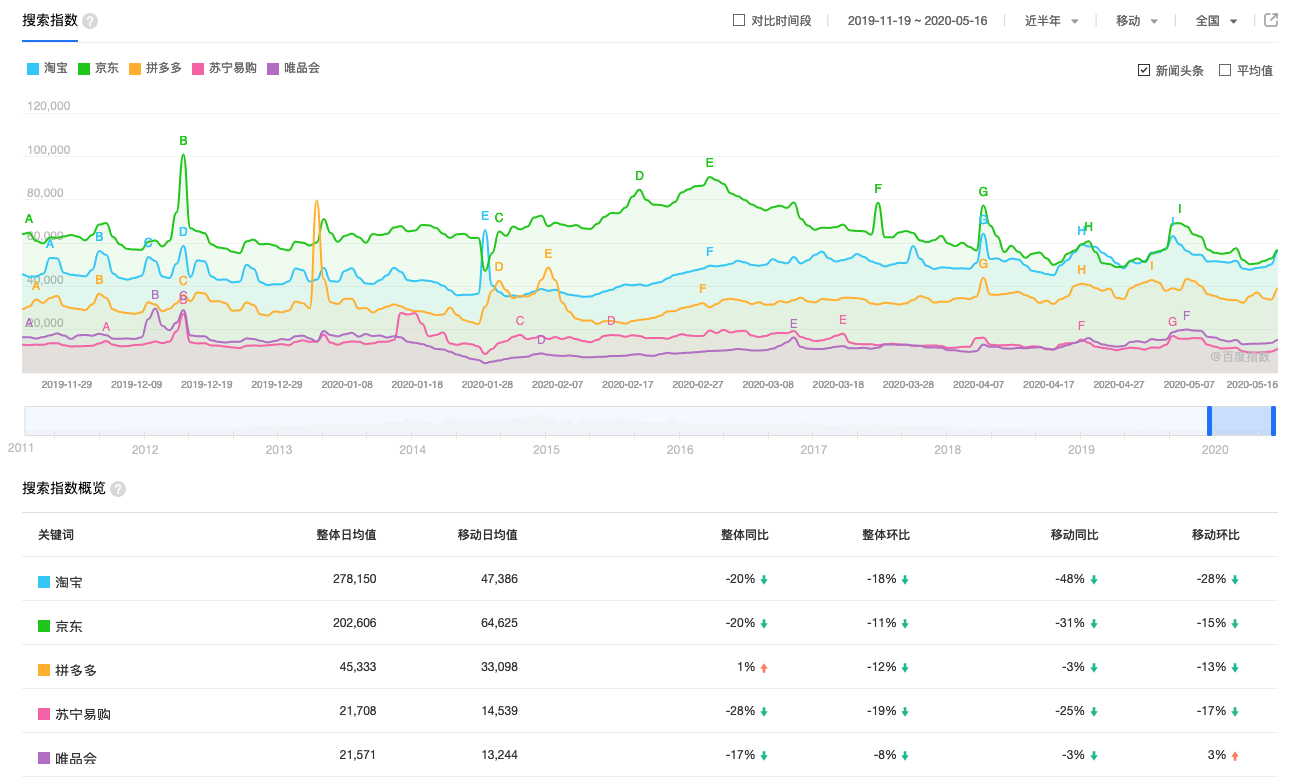Click the right handle of the timeline range selector

pyautogui.click(x=1273, y=421)
